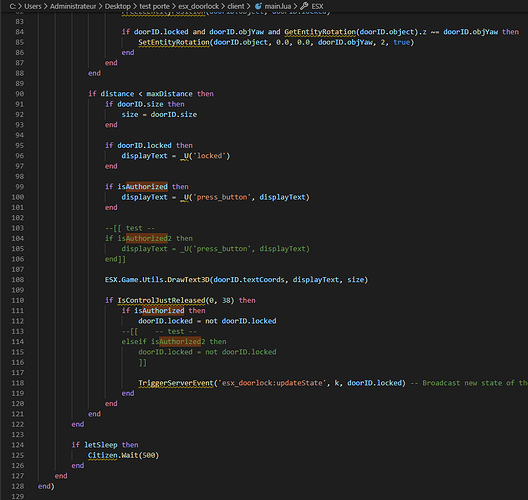Click the Citizen.Wait(500) statement
Viewport: 528px width, 500px height.
pos(123,455)
